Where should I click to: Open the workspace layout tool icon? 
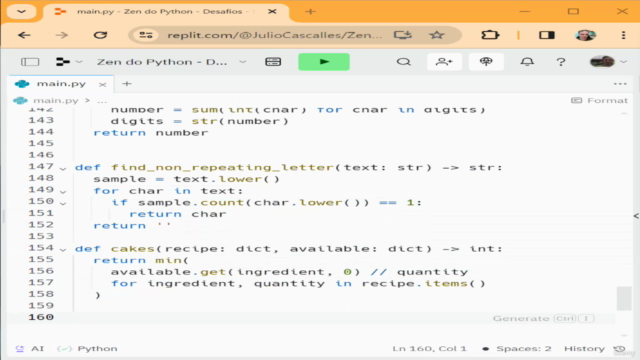(x=273, y=62)
